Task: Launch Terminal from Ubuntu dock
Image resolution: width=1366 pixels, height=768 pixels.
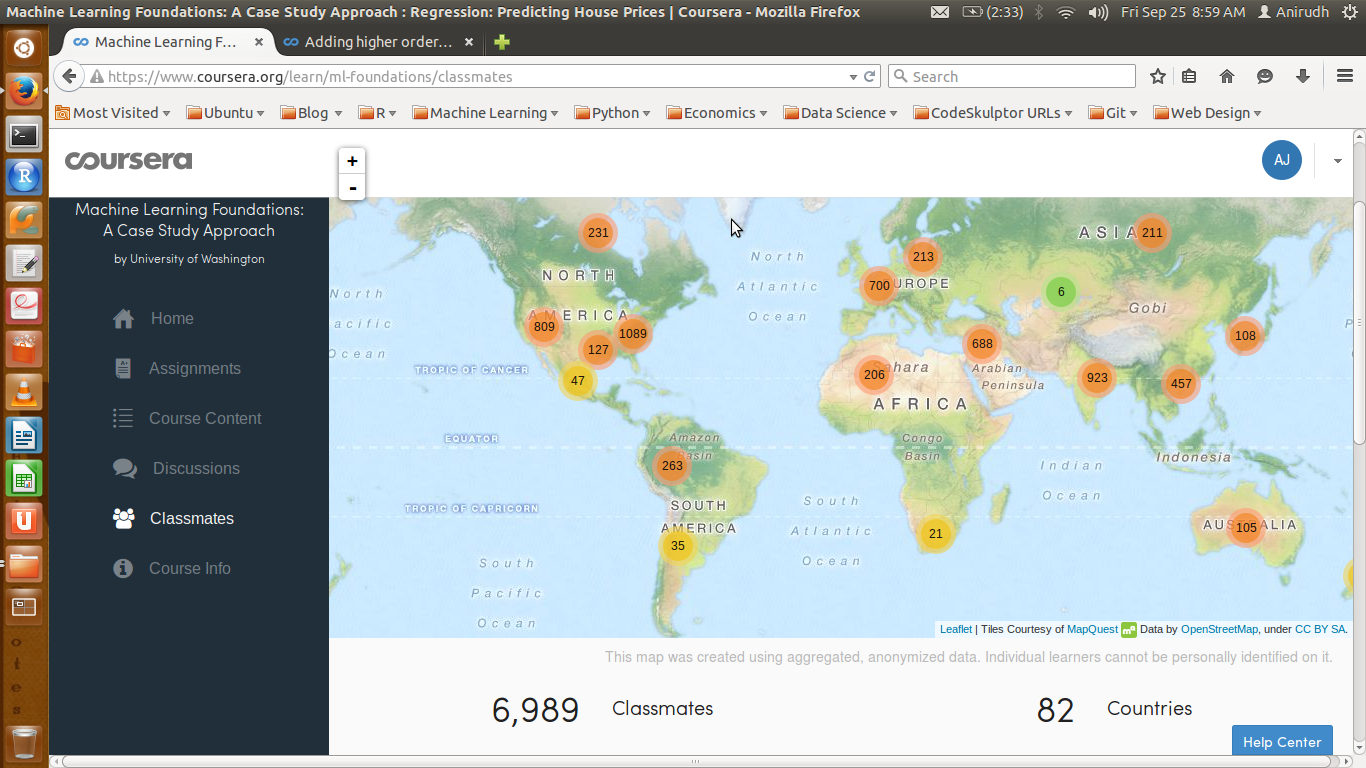Action: click(24, 134)
